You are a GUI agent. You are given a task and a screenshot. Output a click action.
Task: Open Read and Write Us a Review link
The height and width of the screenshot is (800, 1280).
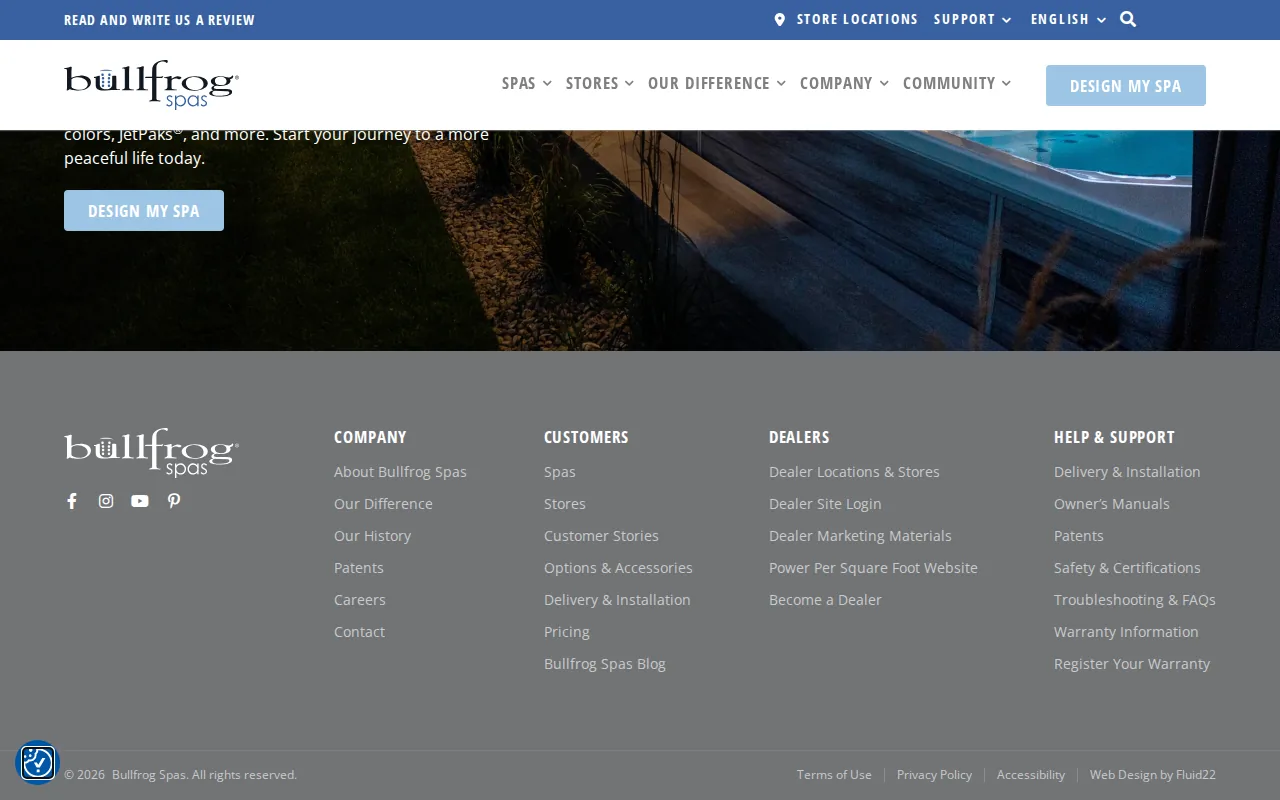point(159,20)
